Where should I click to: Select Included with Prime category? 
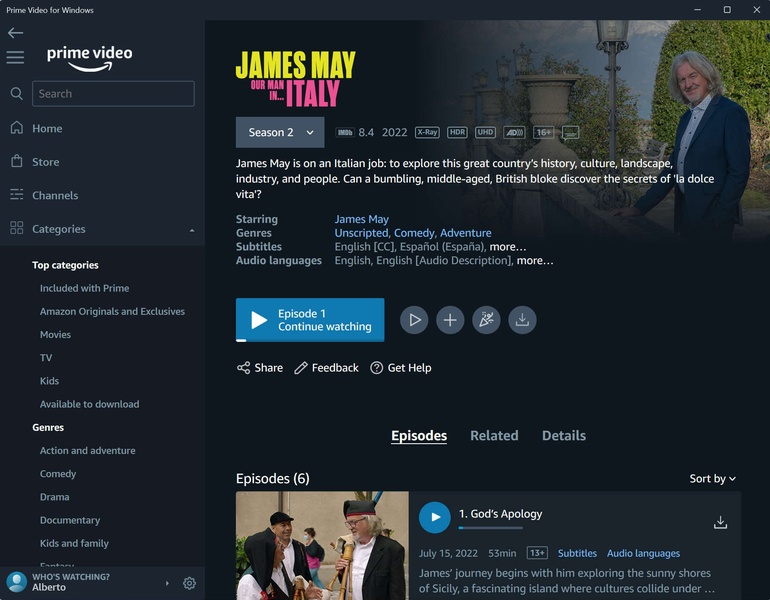[x=84, y=288]
